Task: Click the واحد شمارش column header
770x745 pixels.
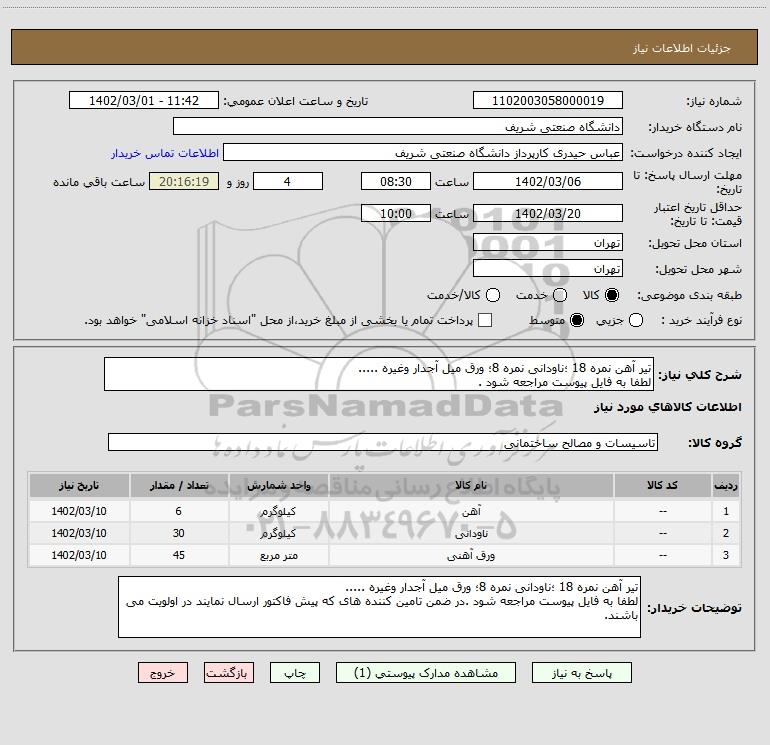Action: tap(278, 485)
